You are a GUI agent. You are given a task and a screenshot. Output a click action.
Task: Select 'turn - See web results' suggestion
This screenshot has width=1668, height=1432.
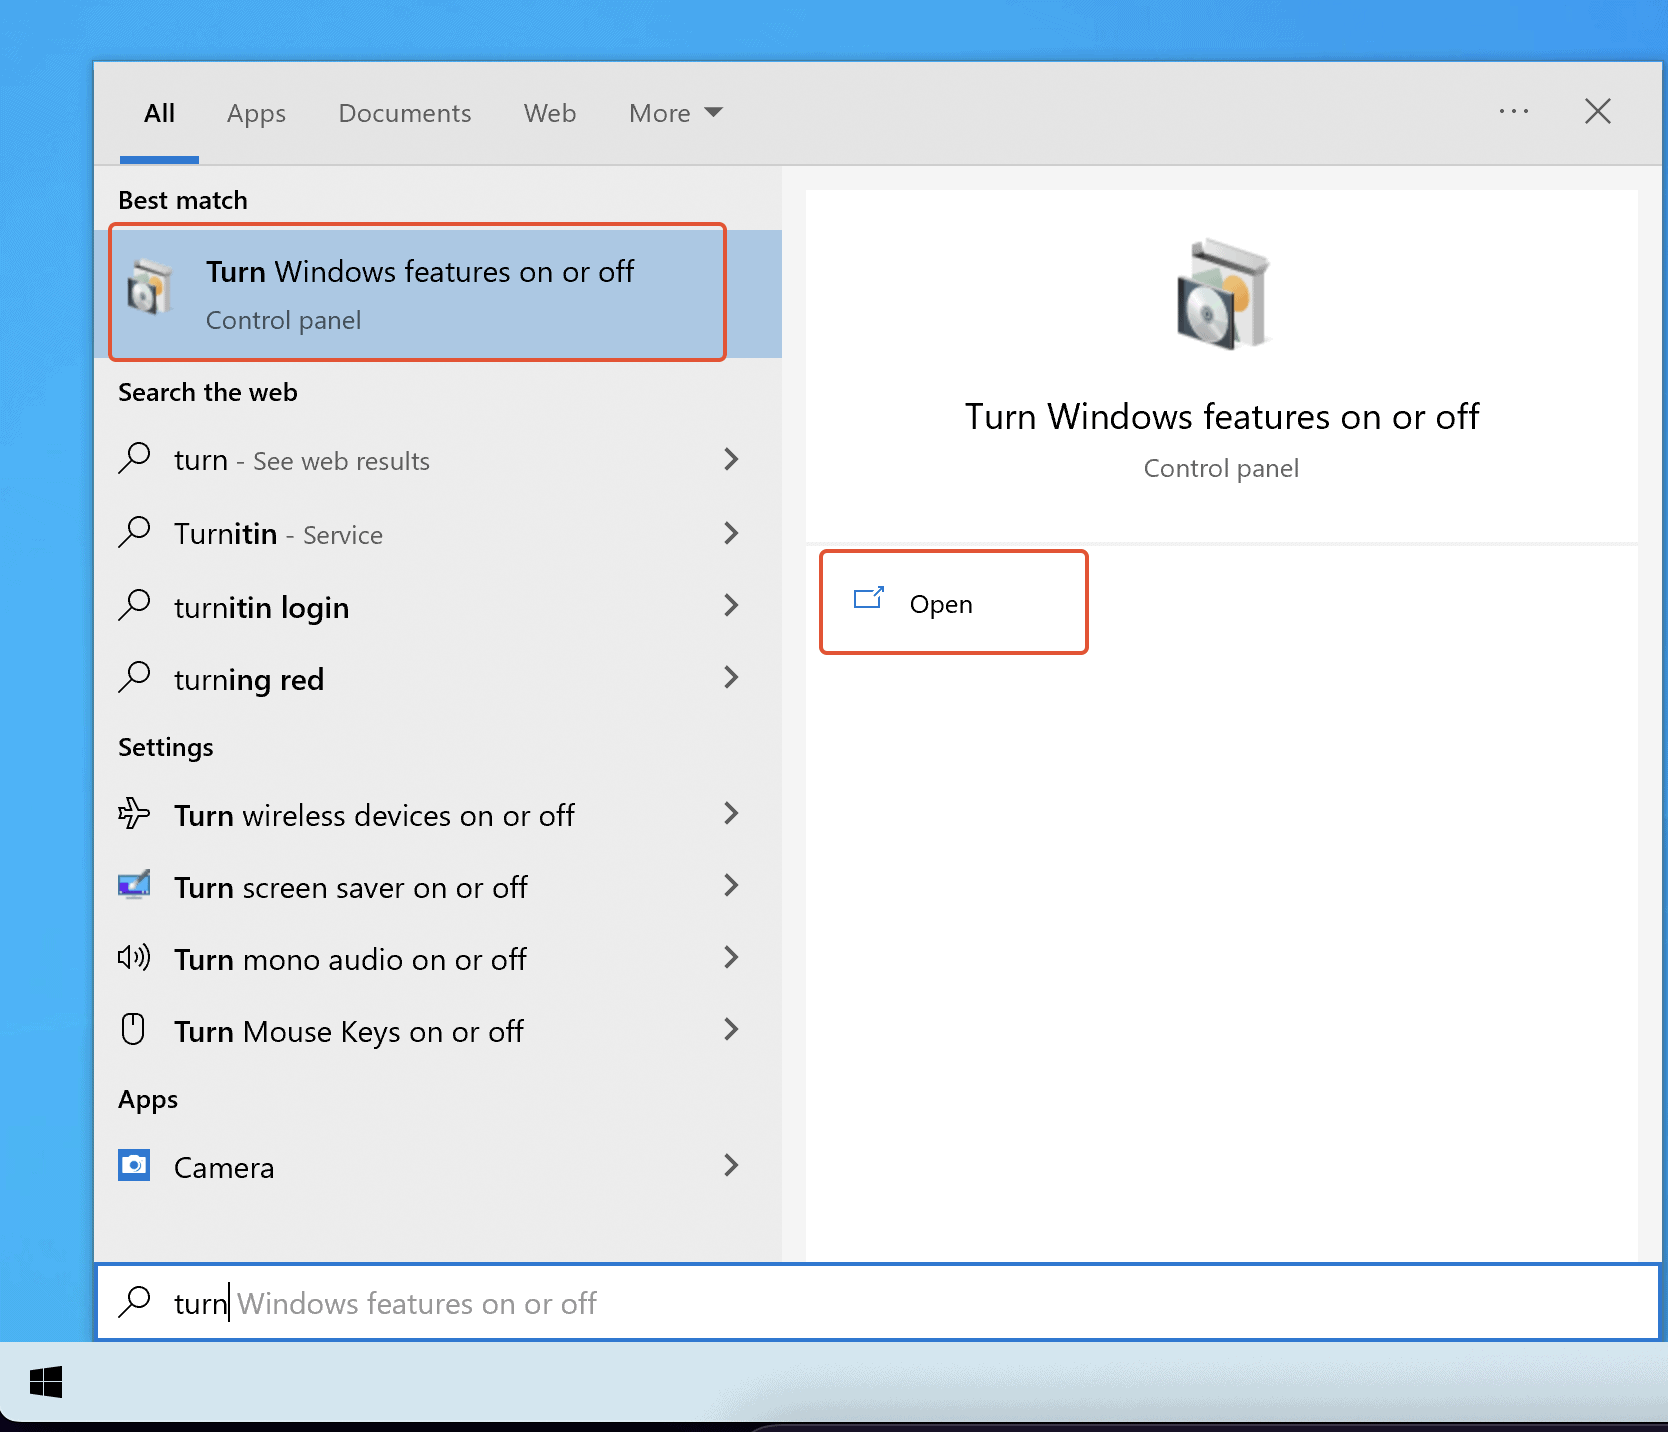tap(437, 460)
